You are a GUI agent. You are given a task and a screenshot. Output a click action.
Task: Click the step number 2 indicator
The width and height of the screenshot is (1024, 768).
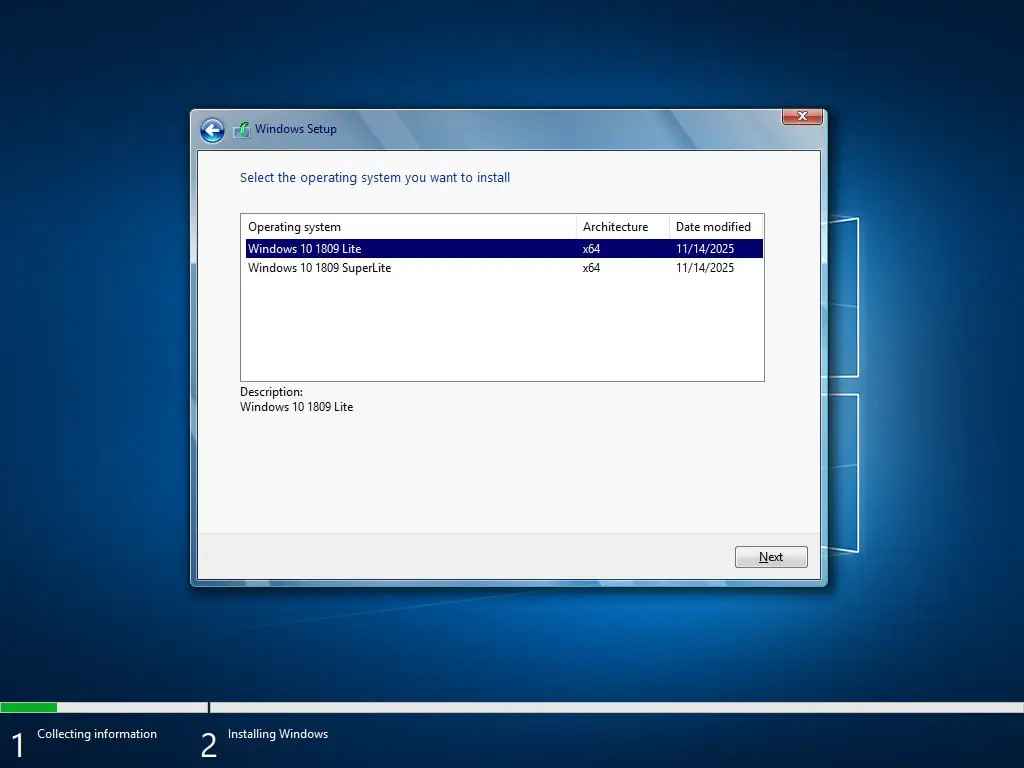click(208, 745)
